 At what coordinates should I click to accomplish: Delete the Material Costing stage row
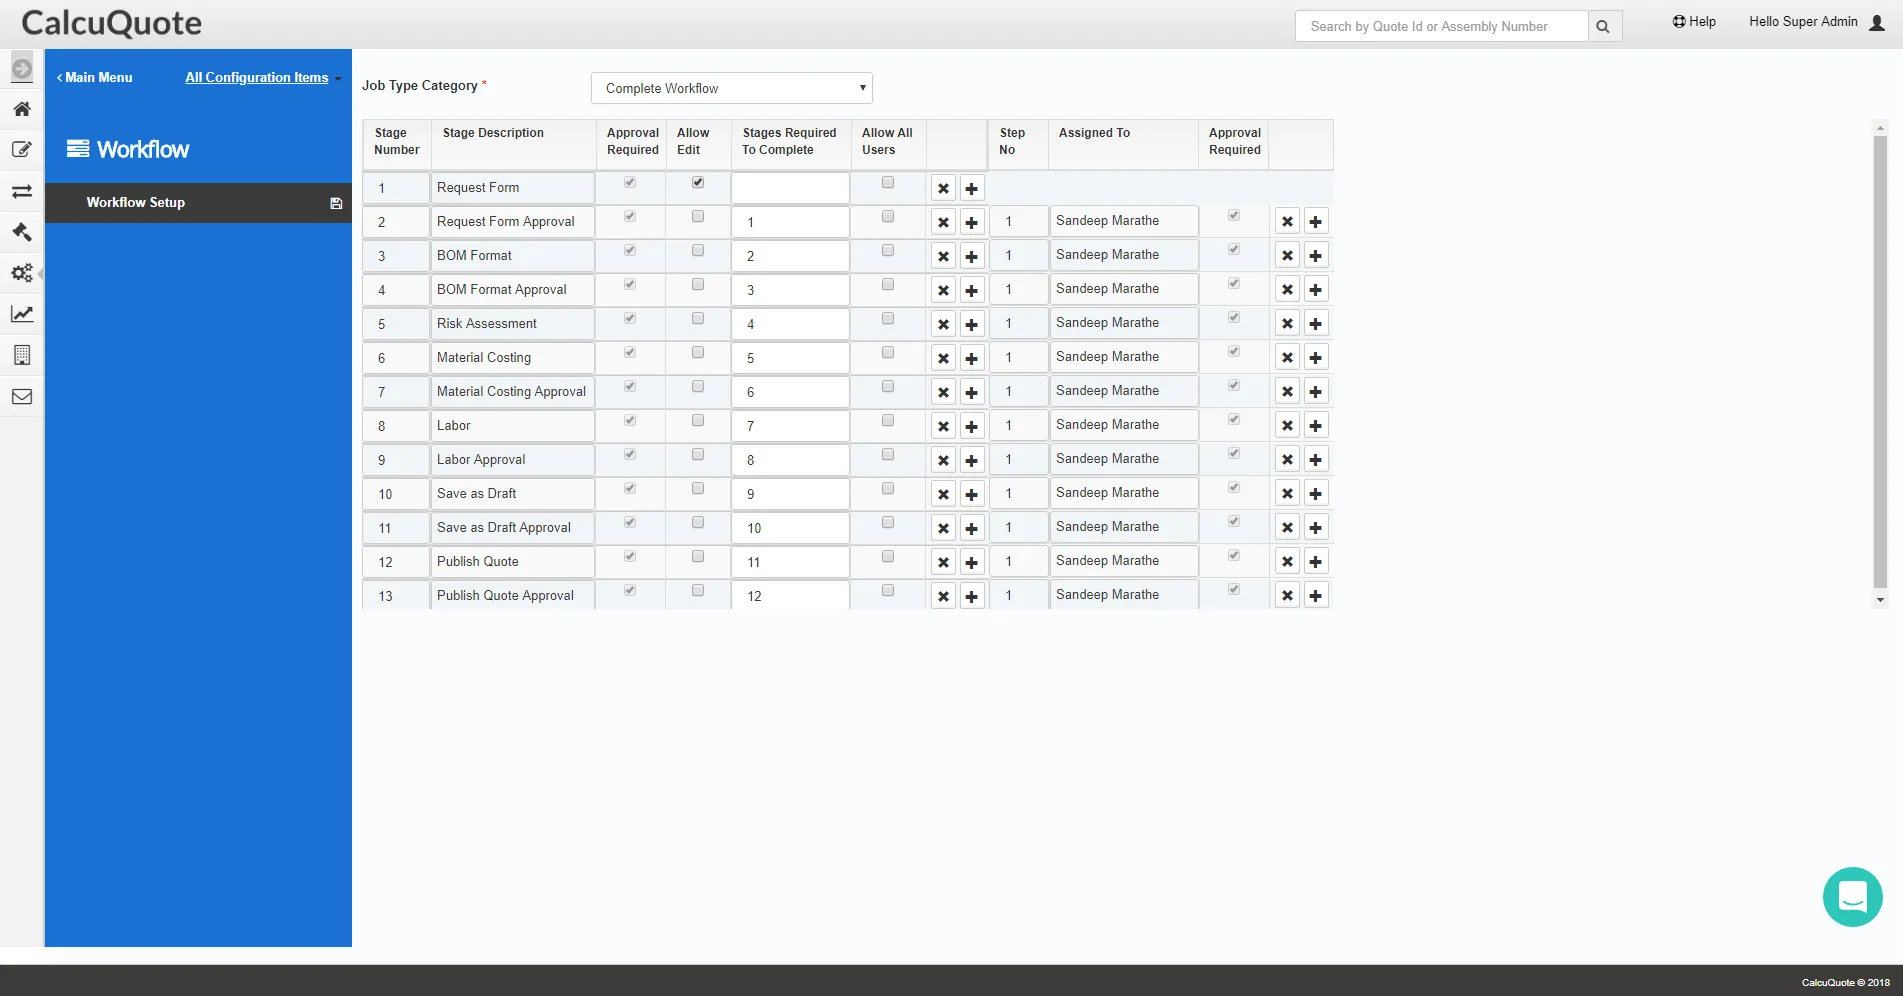[943, 358]
